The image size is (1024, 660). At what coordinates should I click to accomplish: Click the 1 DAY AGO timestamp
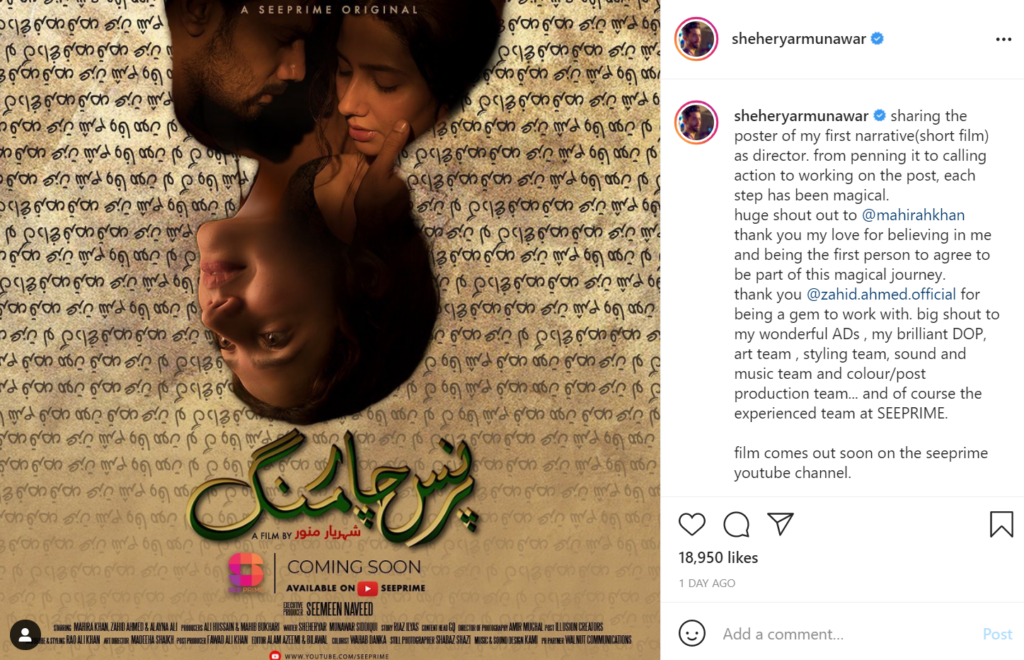point(707,583)
